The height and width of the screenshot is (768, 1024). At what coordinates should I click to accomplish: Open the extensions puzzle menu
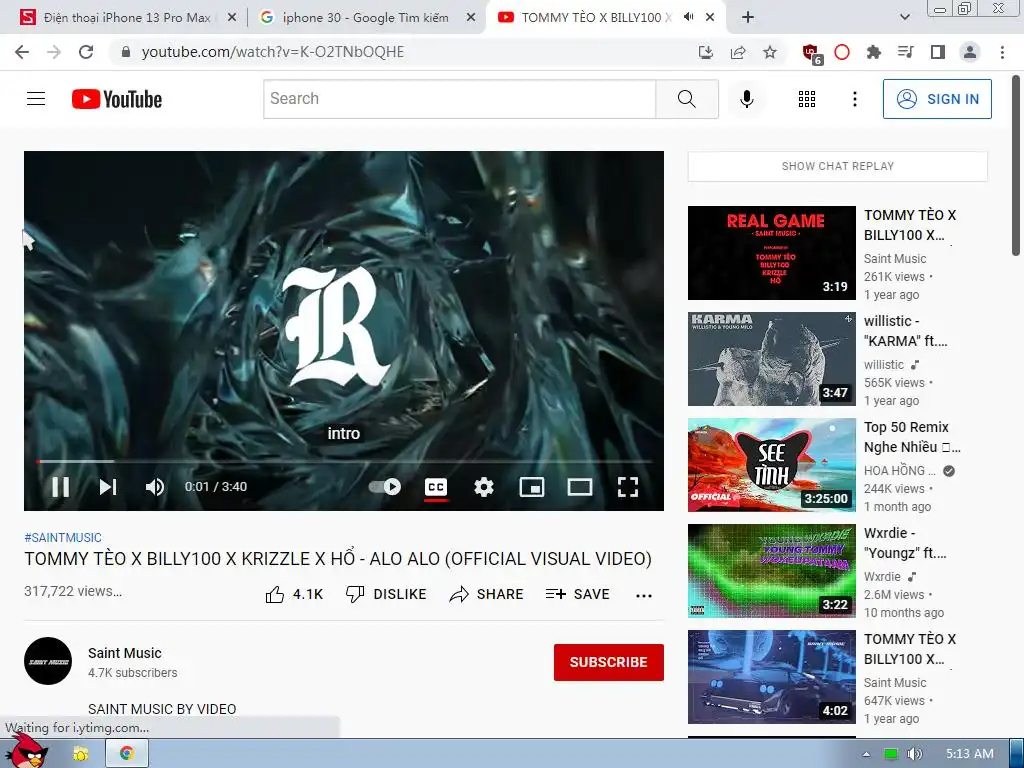[873, 52]
